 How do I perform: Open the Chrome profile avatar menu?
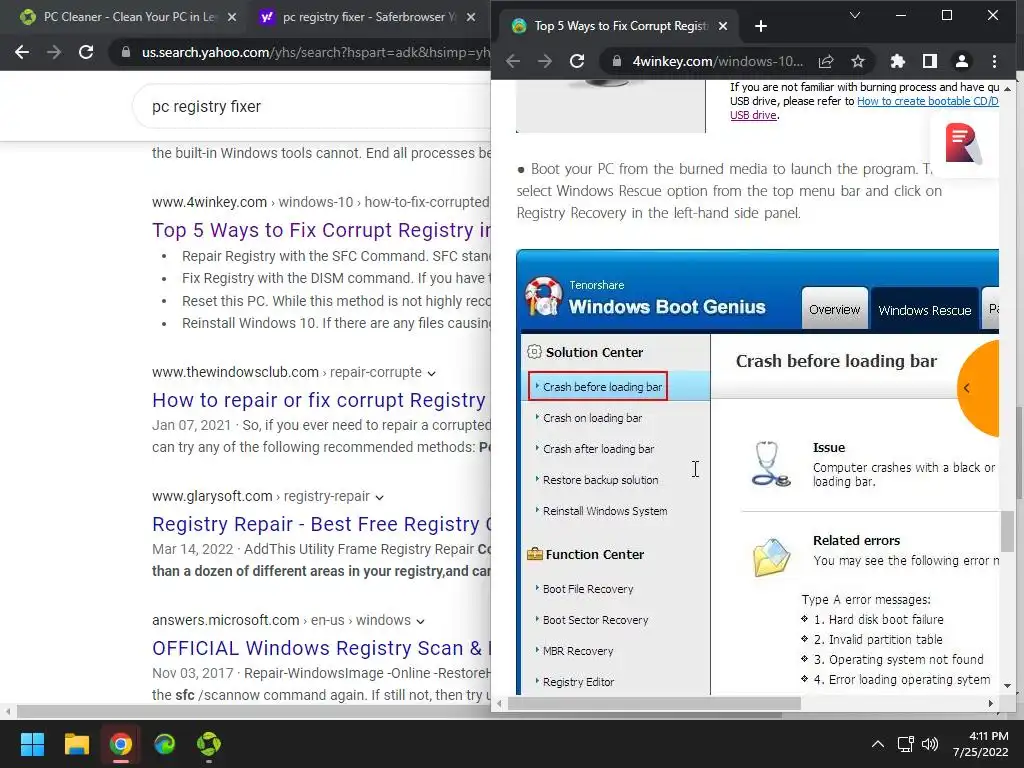tap(962, 61)
